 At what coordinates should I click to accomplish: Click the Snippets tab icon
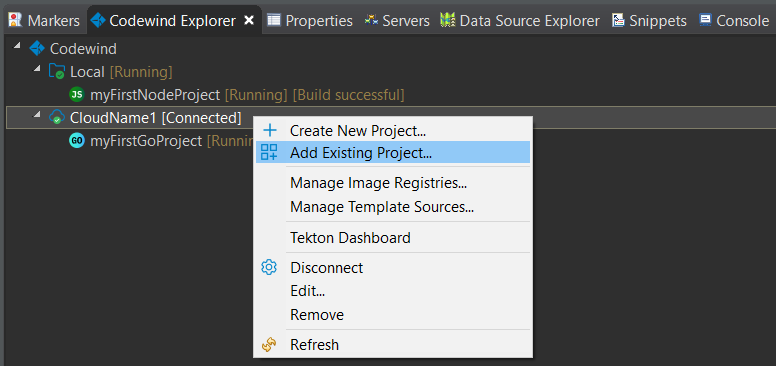(618, 20)
